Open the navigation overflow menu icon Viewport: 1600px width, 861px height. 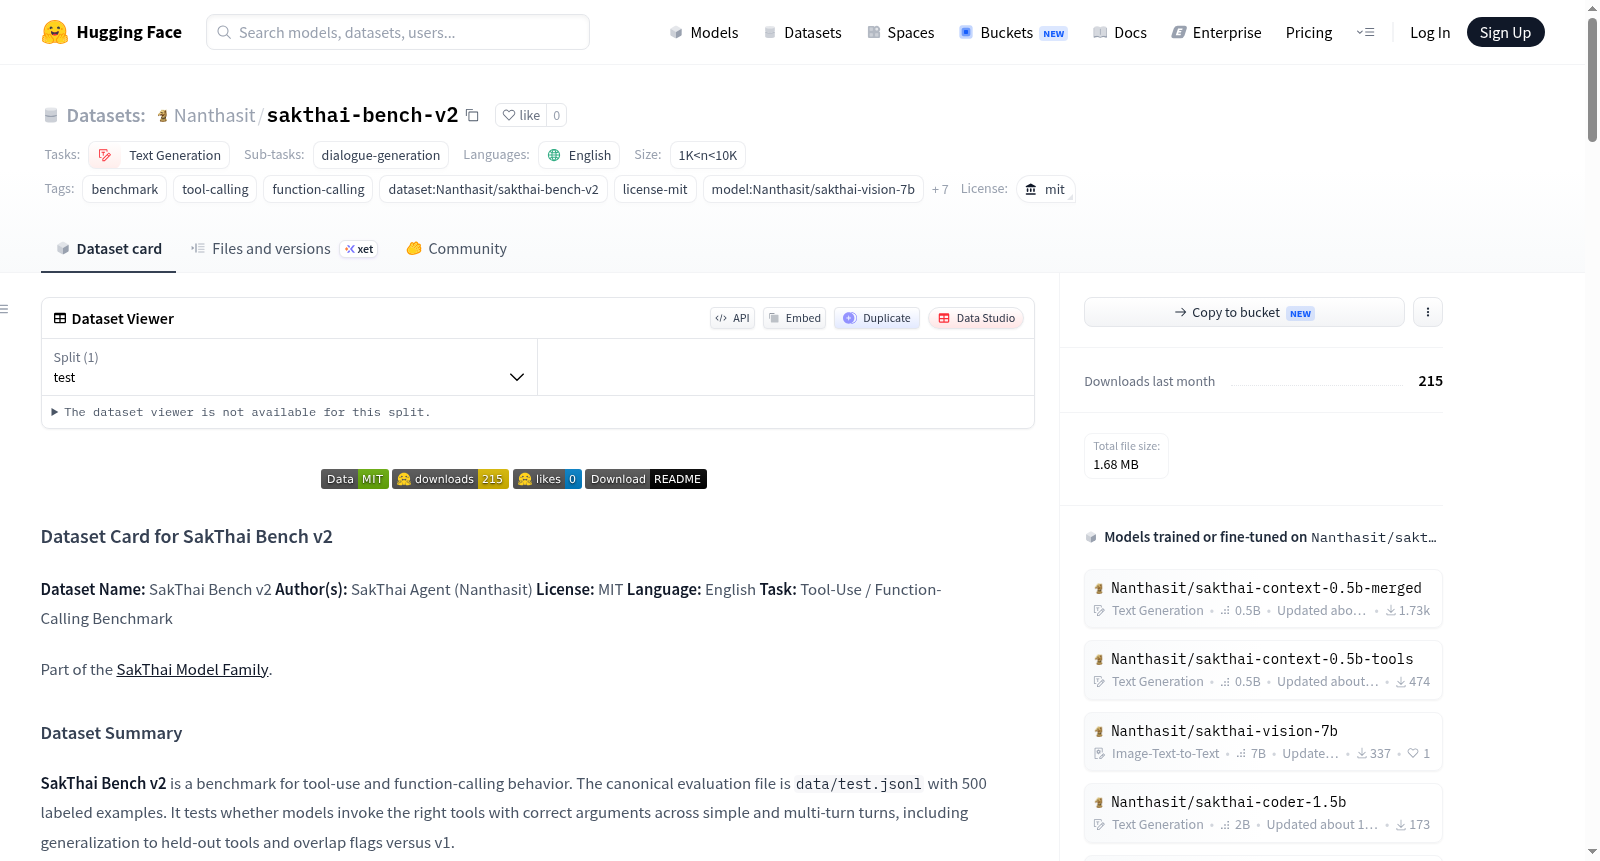click(x=1365, y=32)
